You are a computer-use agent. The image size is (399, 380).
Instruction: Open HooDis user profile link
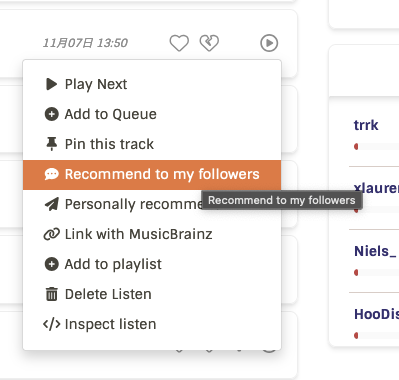click(376, 314)
